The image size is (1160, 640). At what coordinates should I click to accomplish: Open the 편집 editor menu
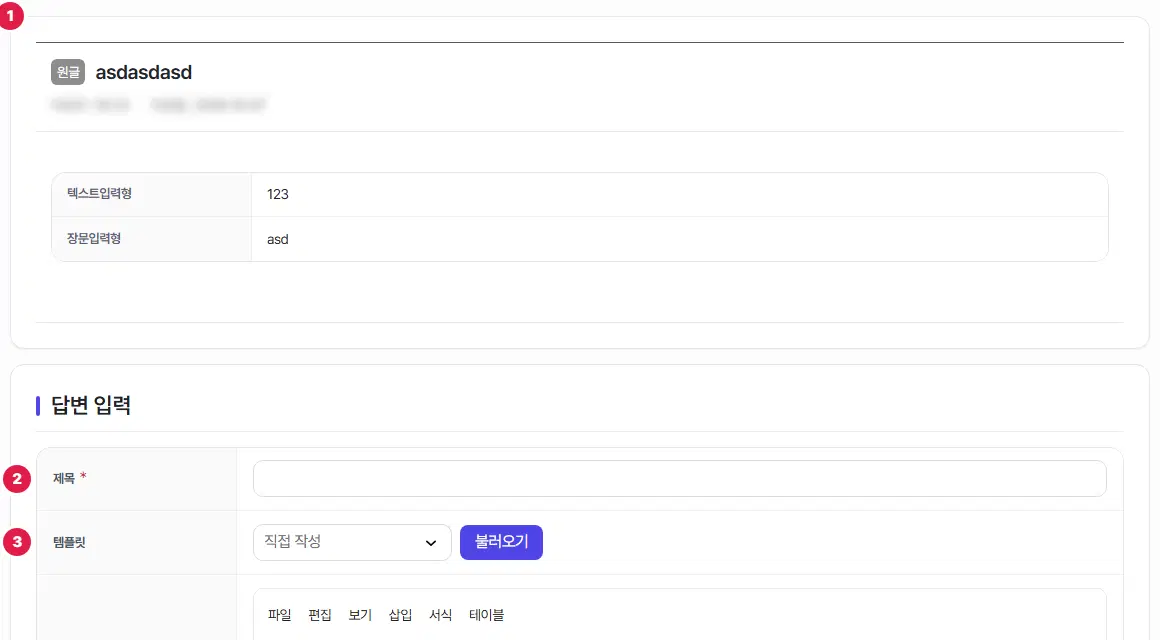click(x=320, y=615)
